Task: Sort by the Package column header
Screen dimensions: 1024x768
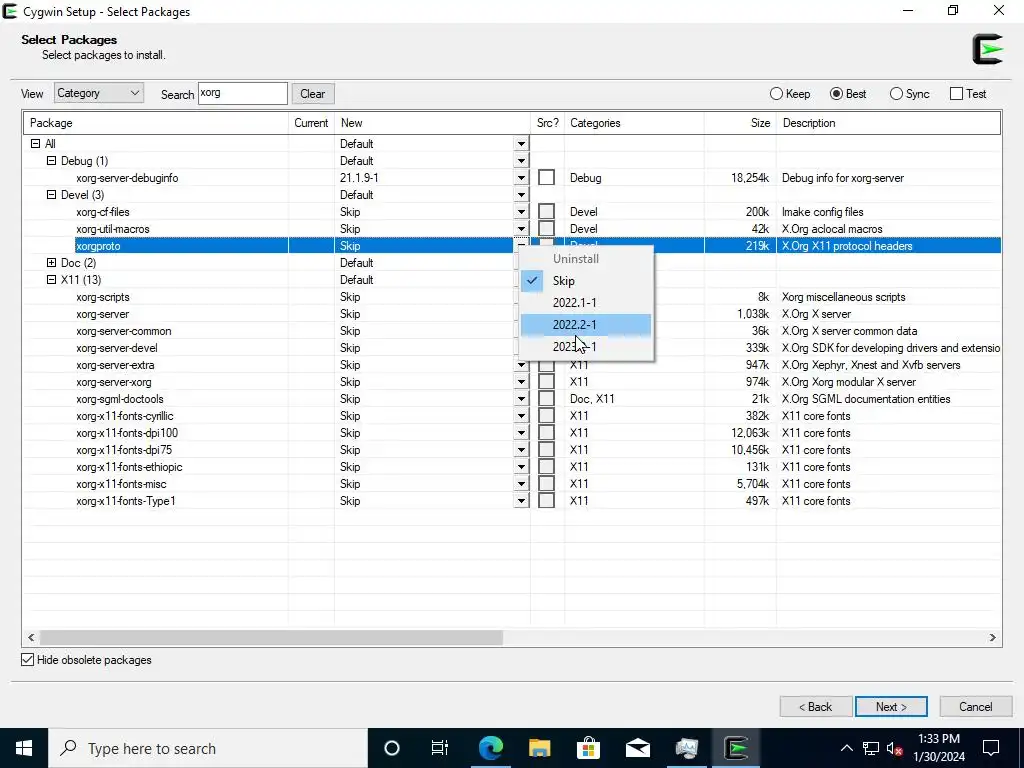Action: click(156, 123)
